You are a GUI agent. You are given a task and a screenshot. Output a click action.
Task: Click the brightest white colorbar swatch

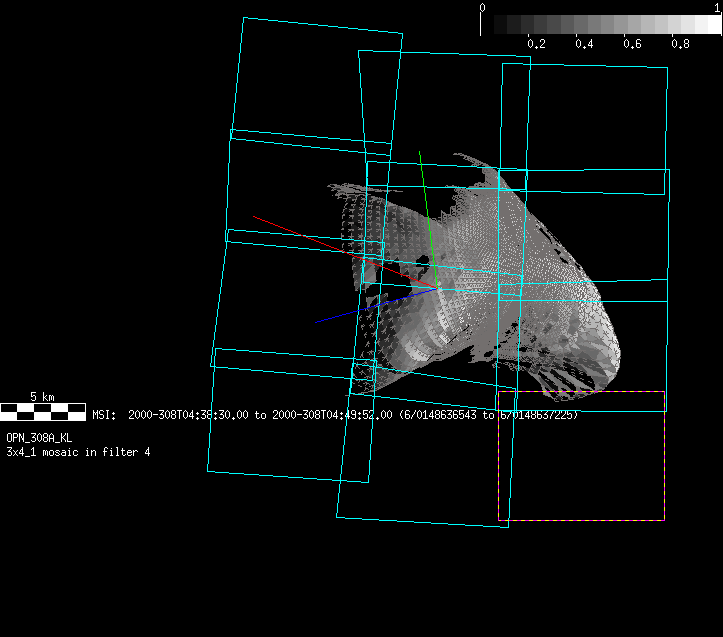point(708,25)
